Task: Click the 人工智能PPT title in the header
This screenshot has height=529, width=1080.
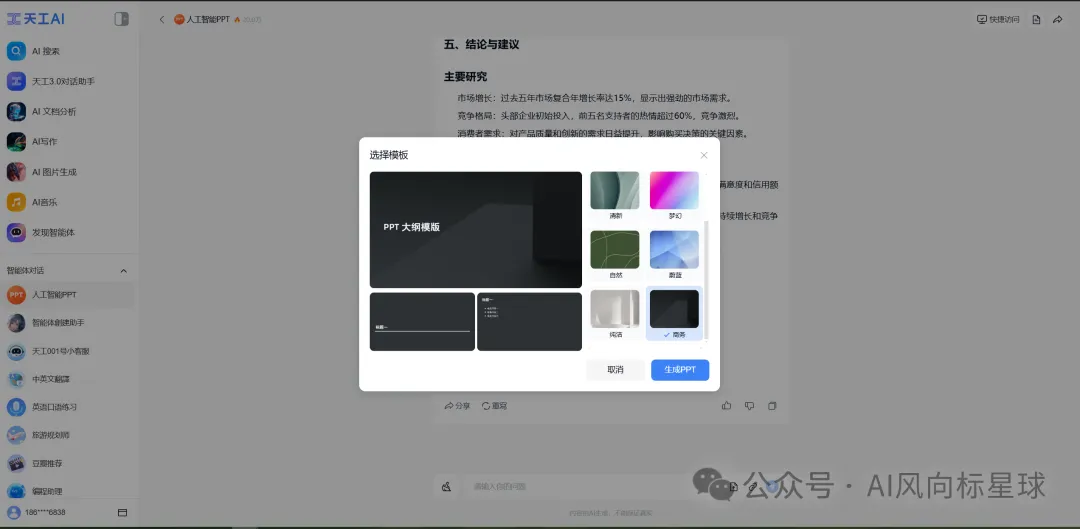Action: (208, 19)
